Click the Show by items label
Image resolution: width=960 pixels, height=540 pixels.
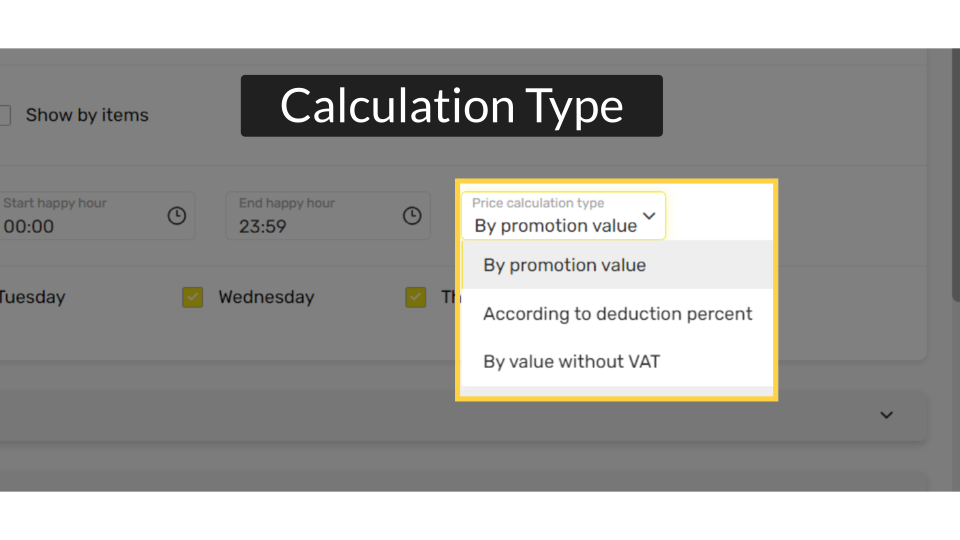click(87, 115)
